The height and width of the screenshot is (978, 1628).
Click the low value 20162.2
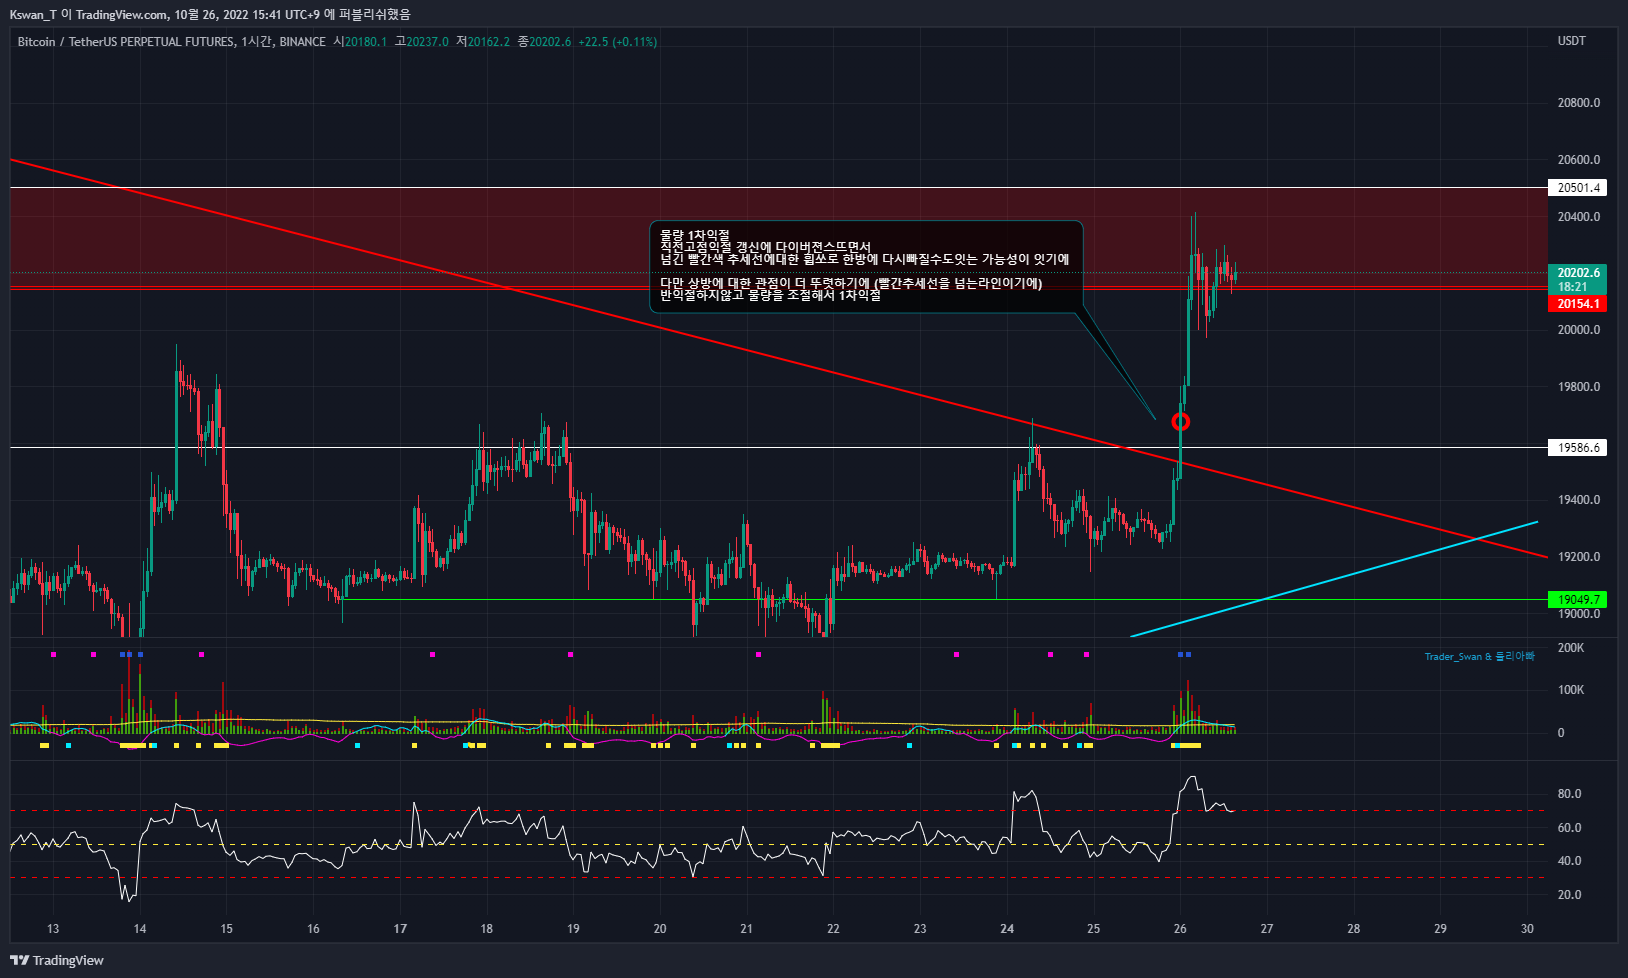pos(489,42)
